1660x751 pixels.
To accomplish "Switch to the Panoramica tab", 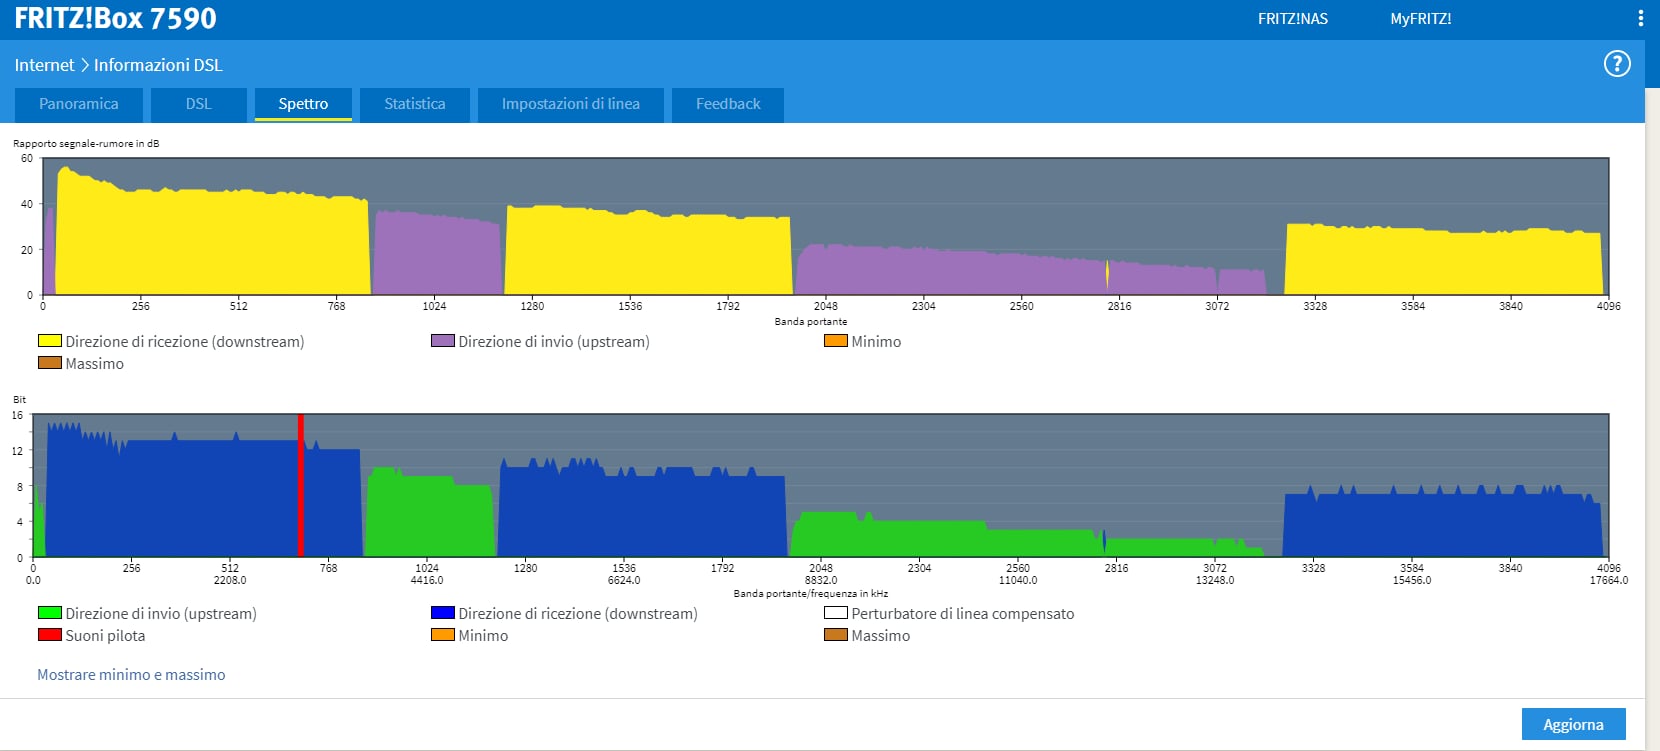I will [78, 104].
